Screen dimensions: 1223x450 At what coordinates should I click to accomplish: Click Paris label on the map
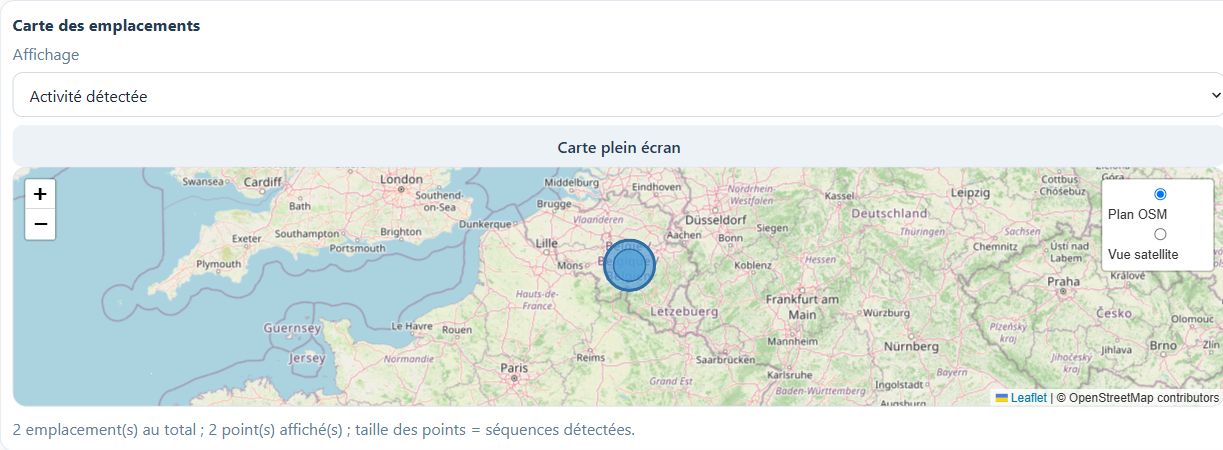click(514, 368)
